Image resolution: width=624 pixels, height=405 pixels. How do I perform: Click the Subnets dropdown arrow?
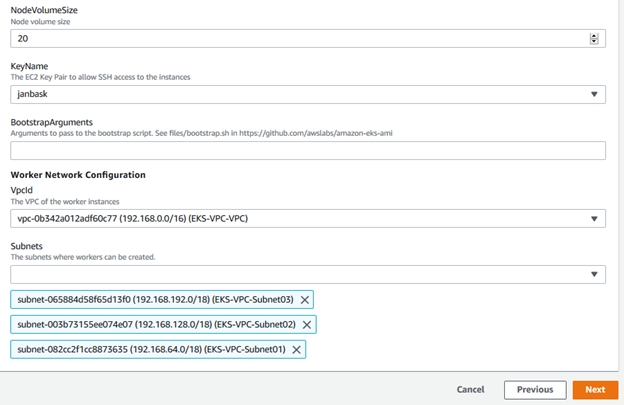point(596,274)
